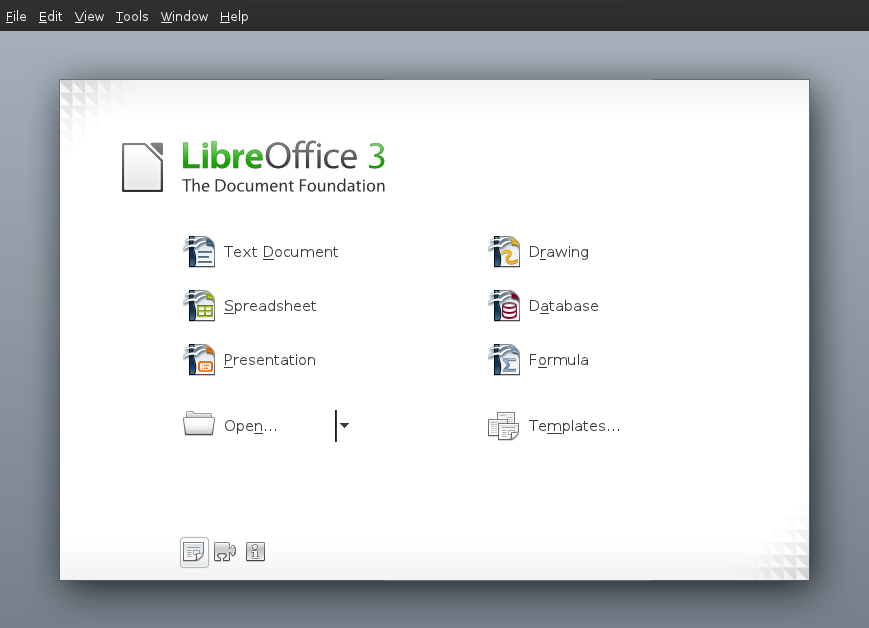Click the add new features document icon
869x628 pixels.
coord(194,552)
